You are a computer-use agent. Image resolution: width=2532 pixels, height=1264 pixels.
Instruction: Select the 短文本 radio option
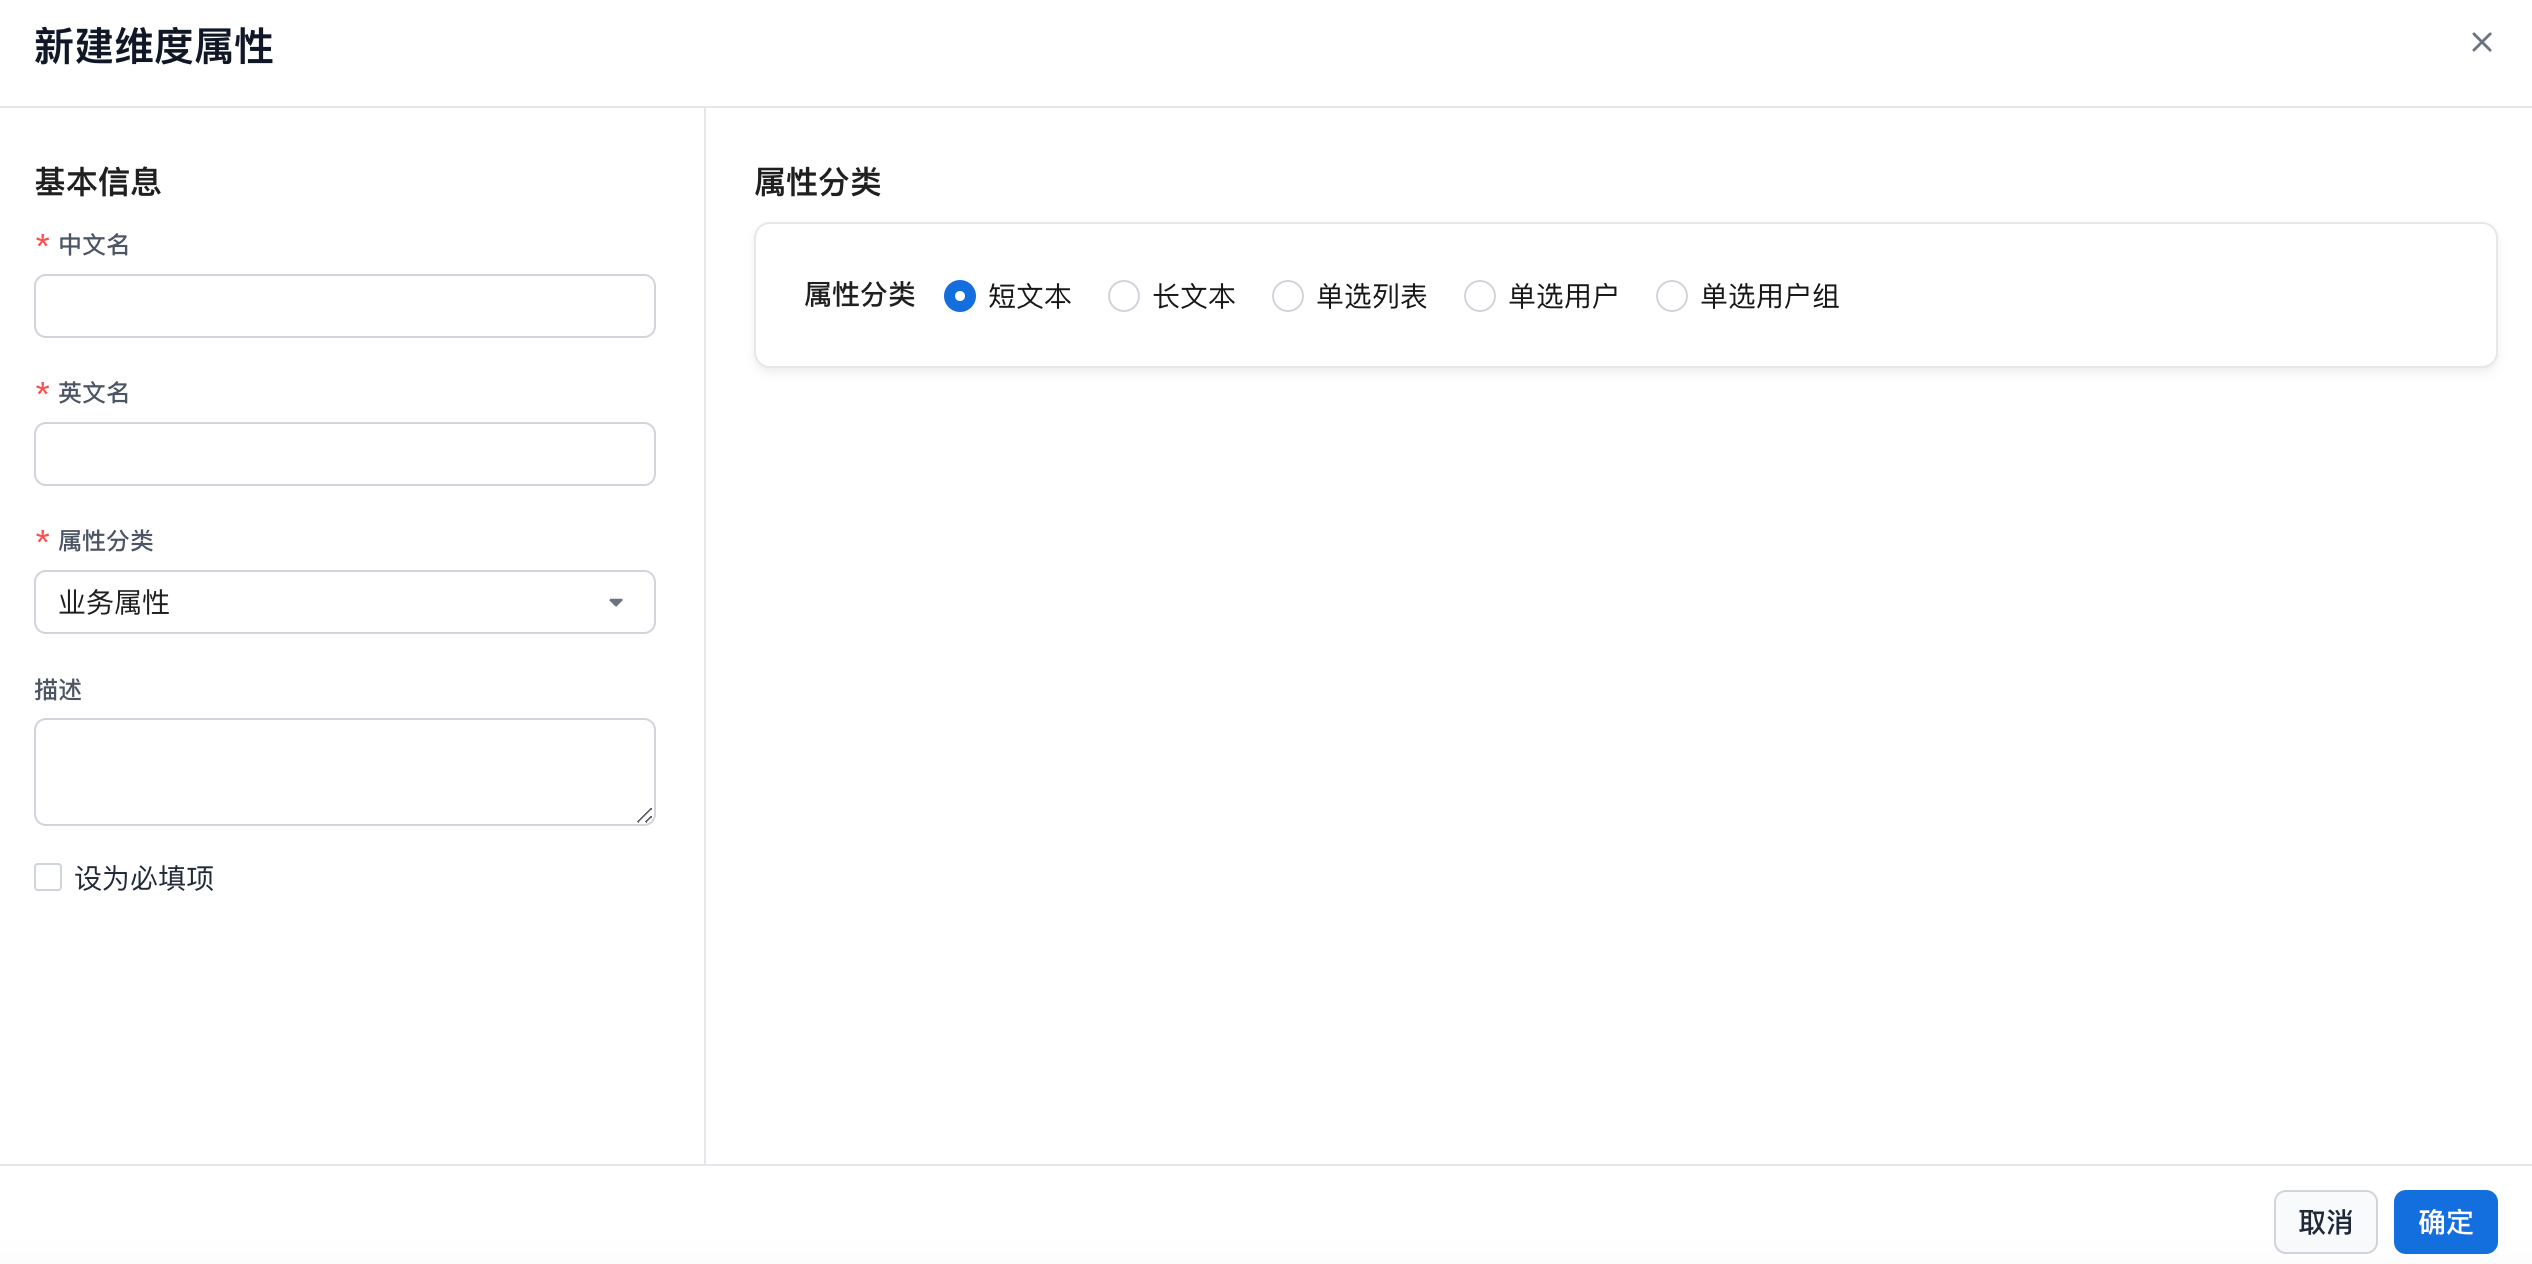click(960, 296)
